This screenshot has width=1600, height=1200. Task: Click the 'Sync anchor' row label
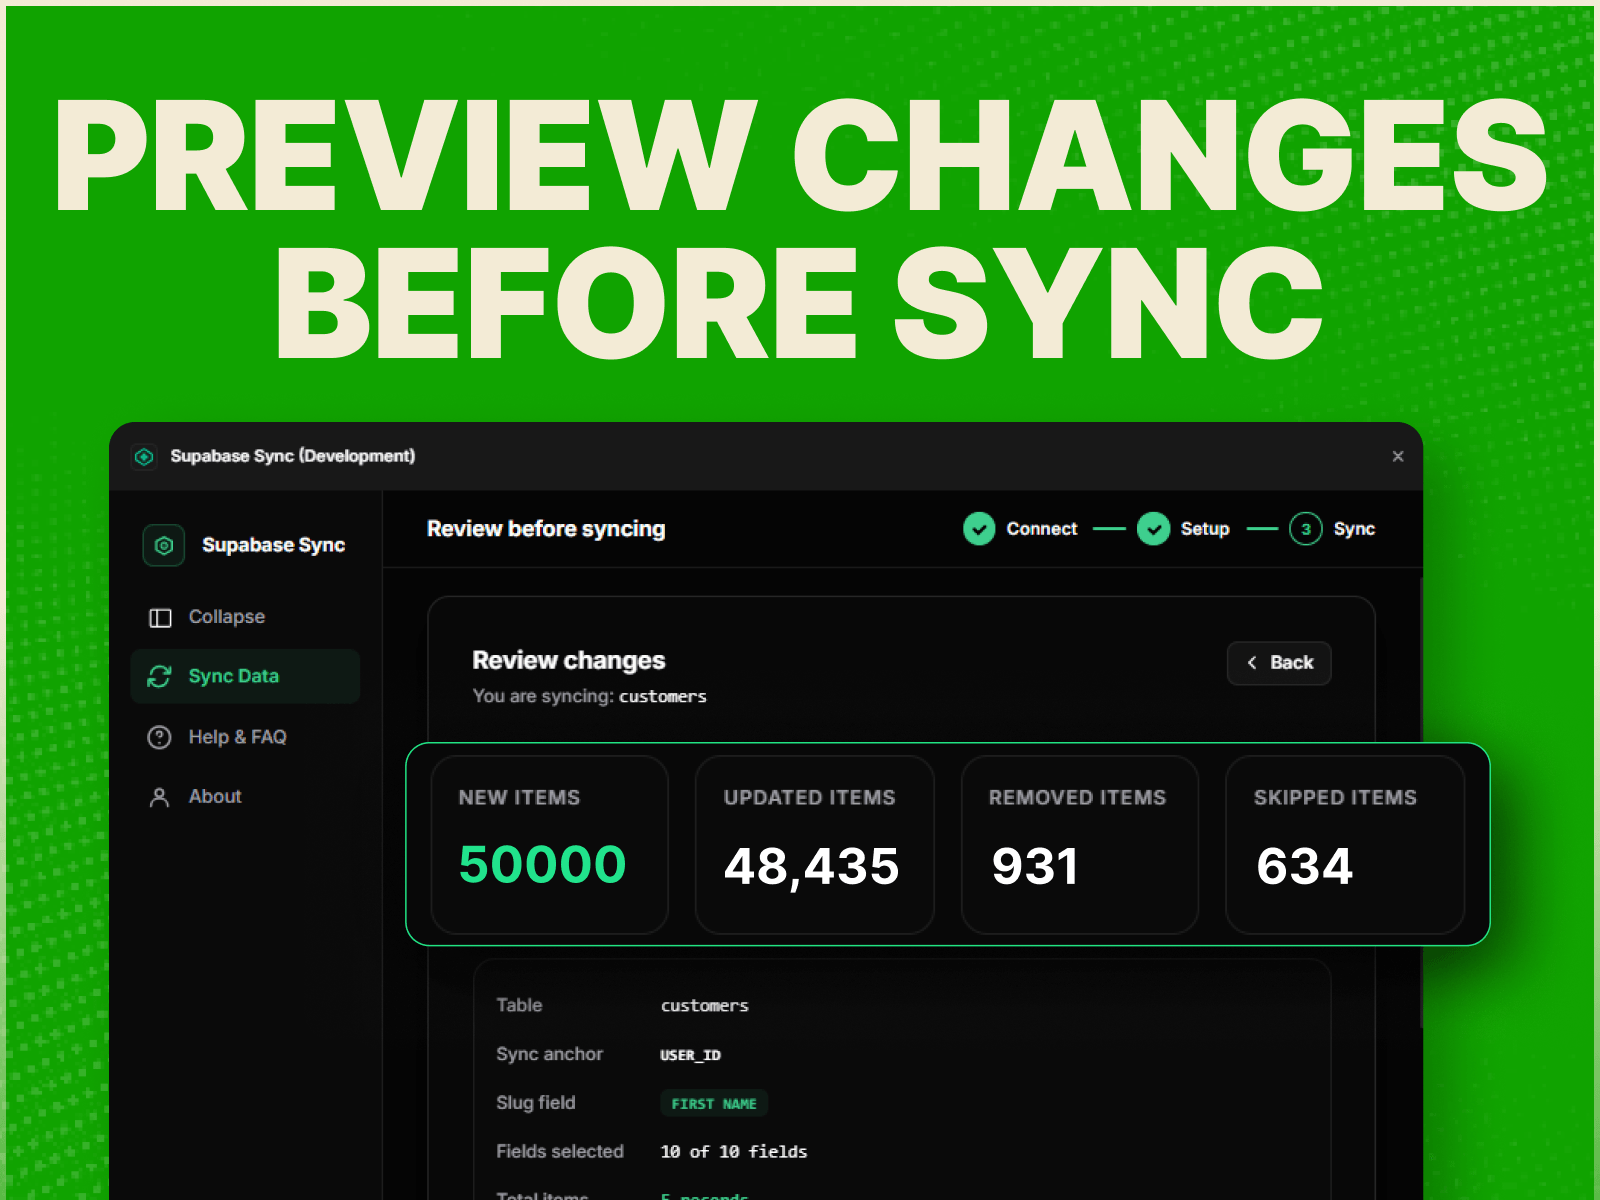(x=550, y=1054)
